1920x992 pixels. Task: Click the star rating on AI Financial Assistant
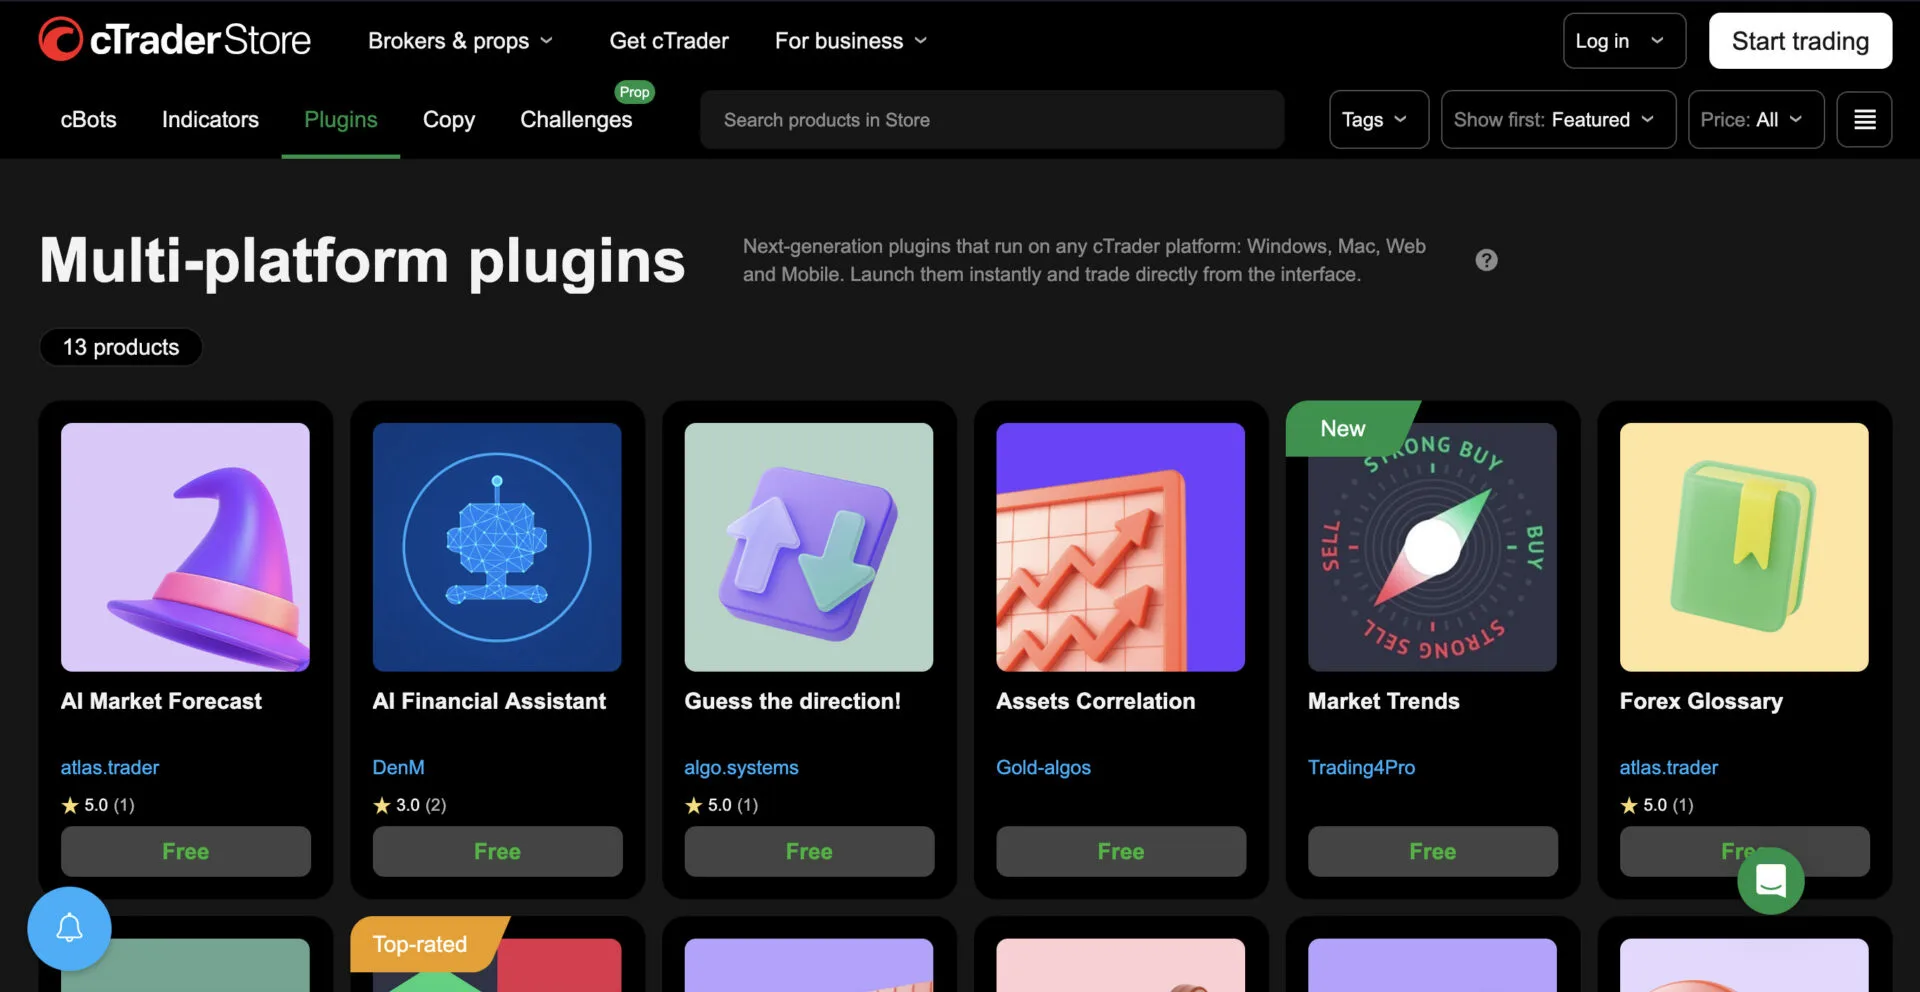(x=409, y=805)
